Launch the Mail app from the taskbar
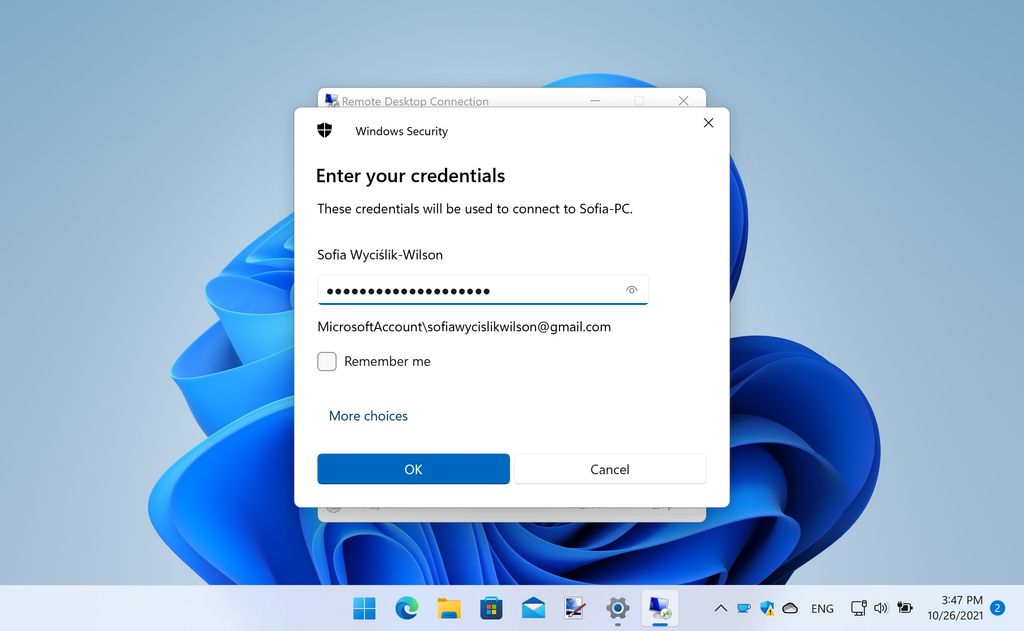Image resolution: width=1024 pixels, height=631 pixels. (533, 608)
